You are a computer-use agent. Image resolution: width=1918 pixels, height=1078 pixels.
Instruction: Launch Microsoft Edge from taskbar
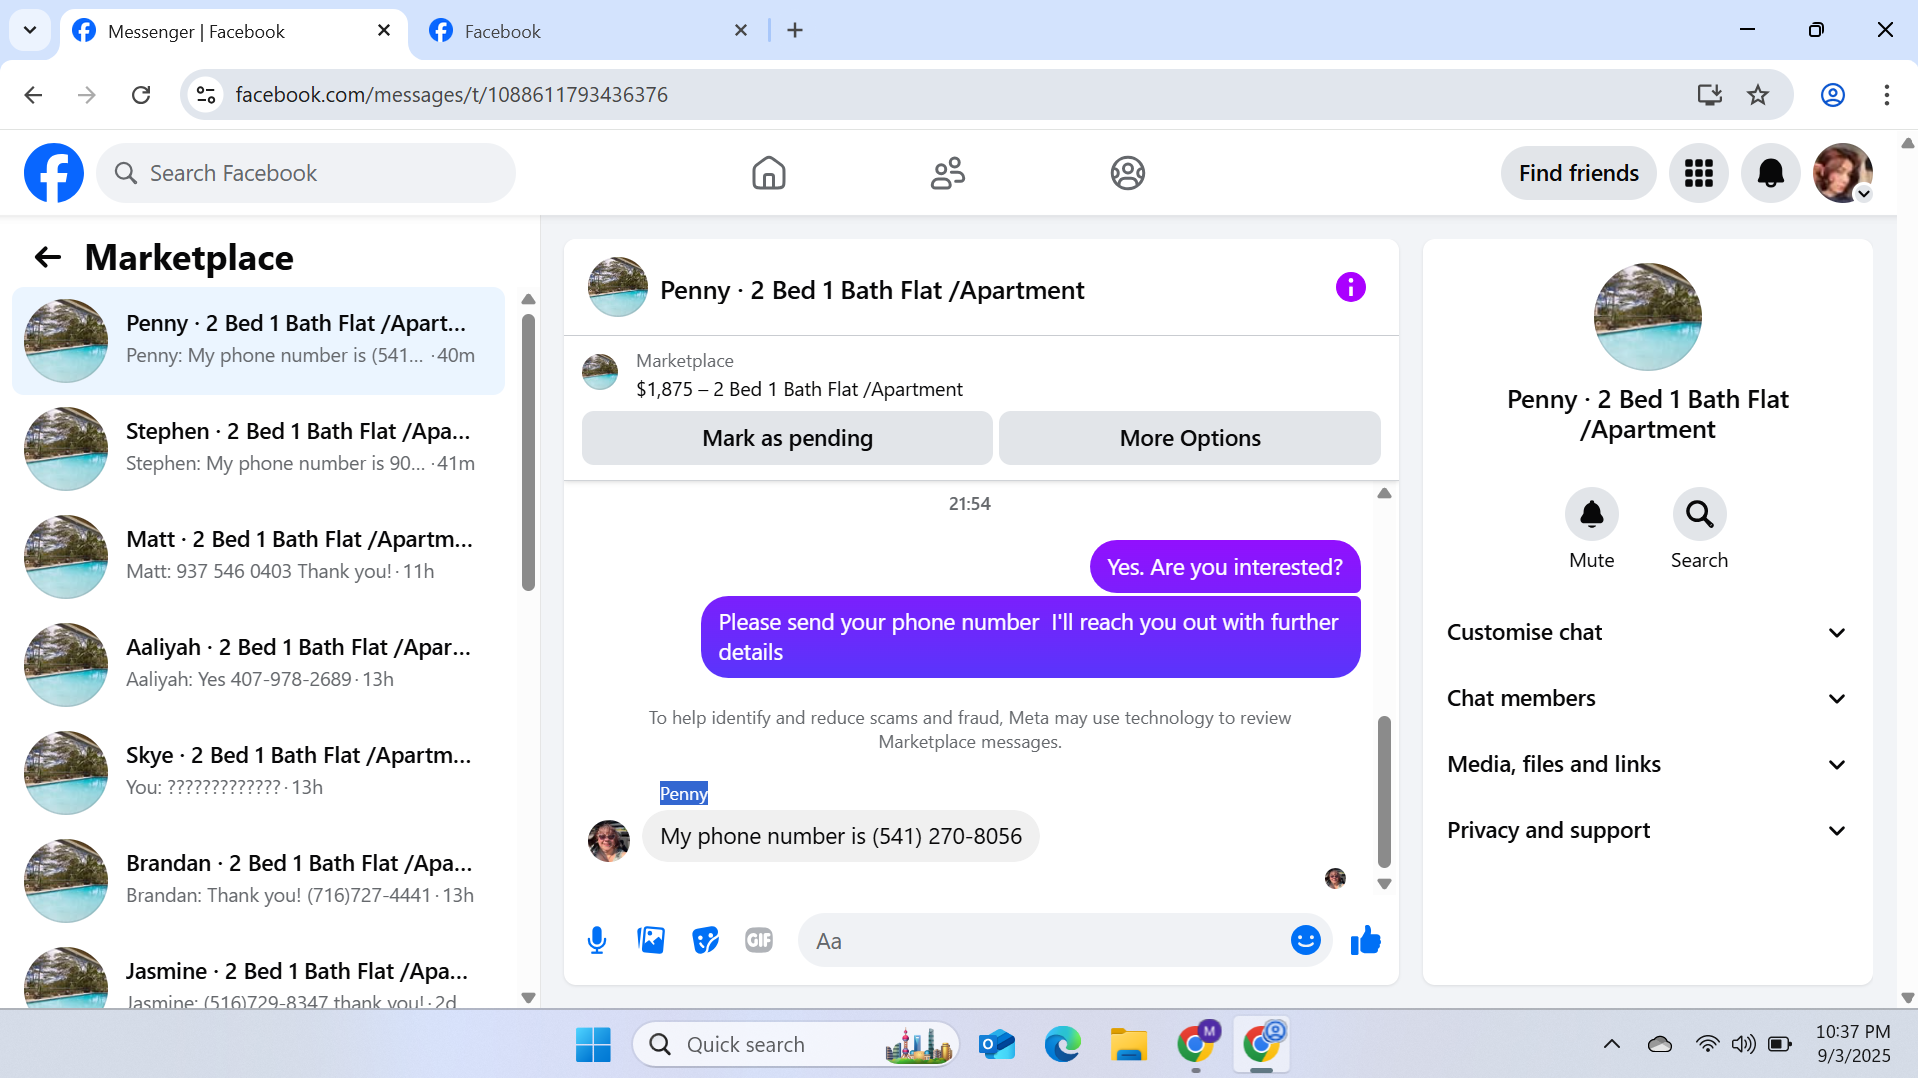[1062, 1044]
